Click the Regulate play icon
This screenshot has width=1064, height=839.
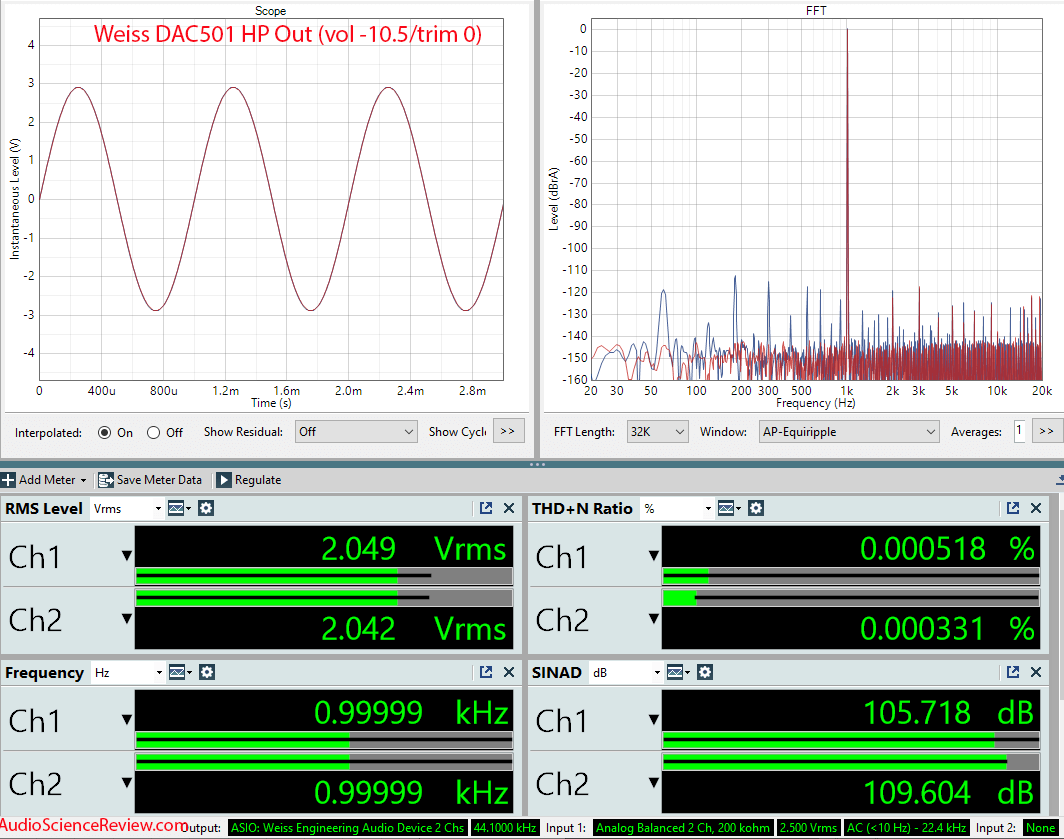point(223,480)
